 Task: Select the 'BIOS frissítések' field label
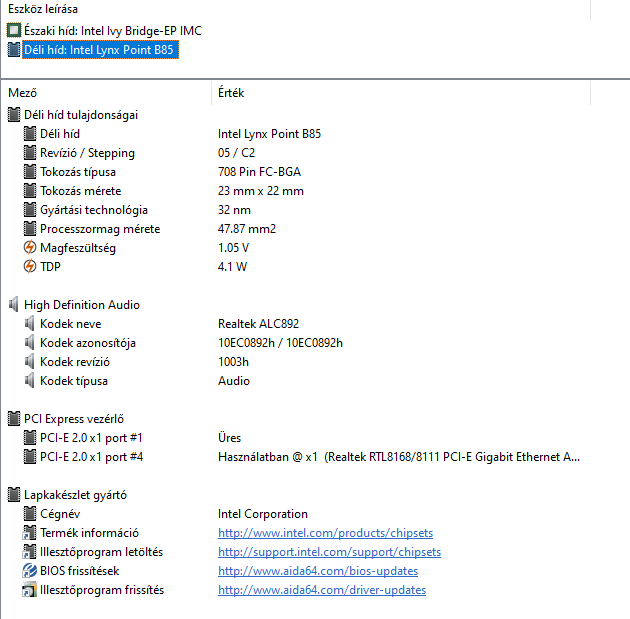[80, 571]
